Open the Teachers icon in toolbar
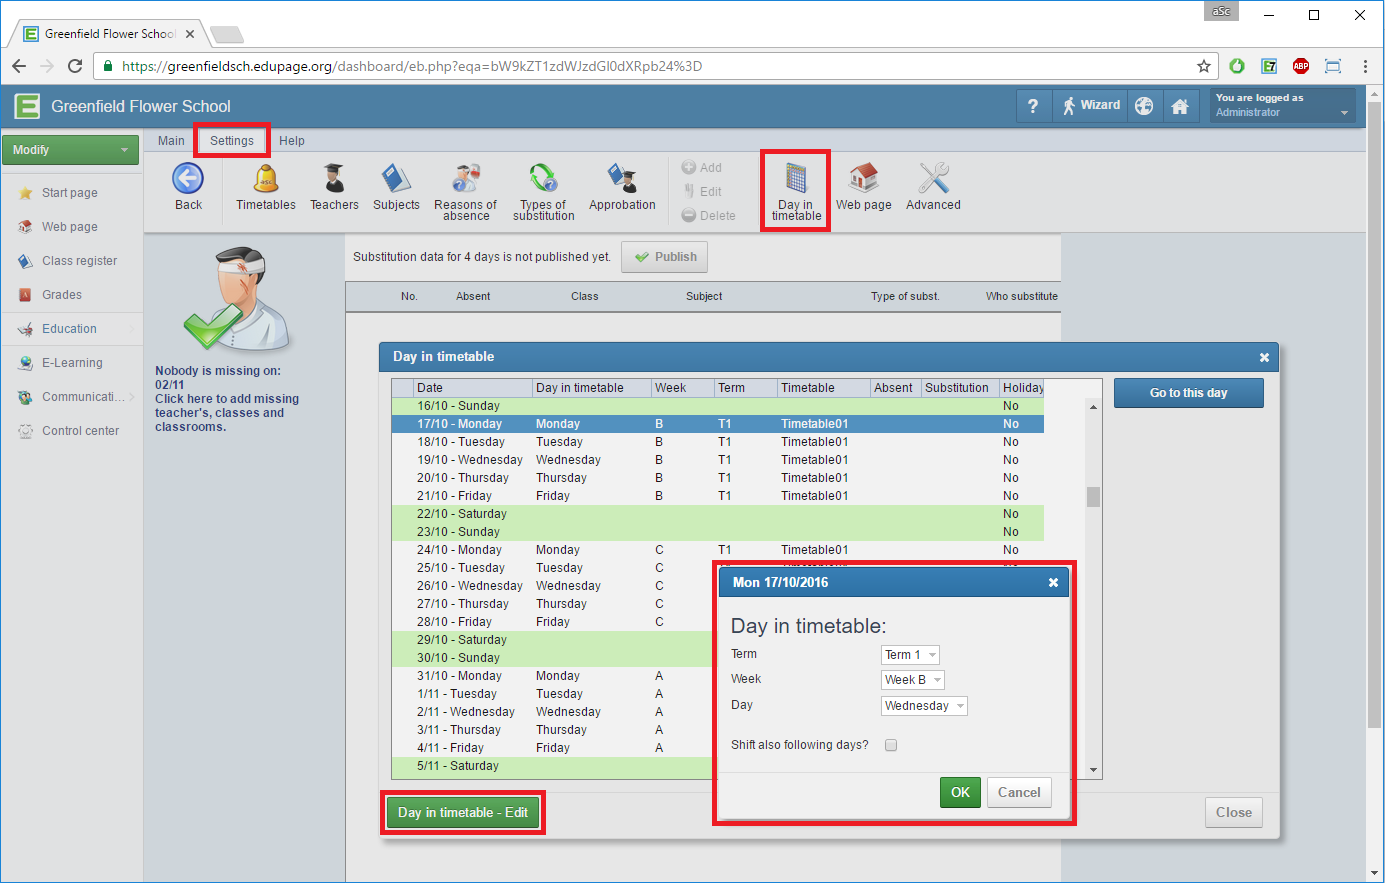Image resolution: width=1385 pixels, height=883 pixels. [x=334, y=180]
